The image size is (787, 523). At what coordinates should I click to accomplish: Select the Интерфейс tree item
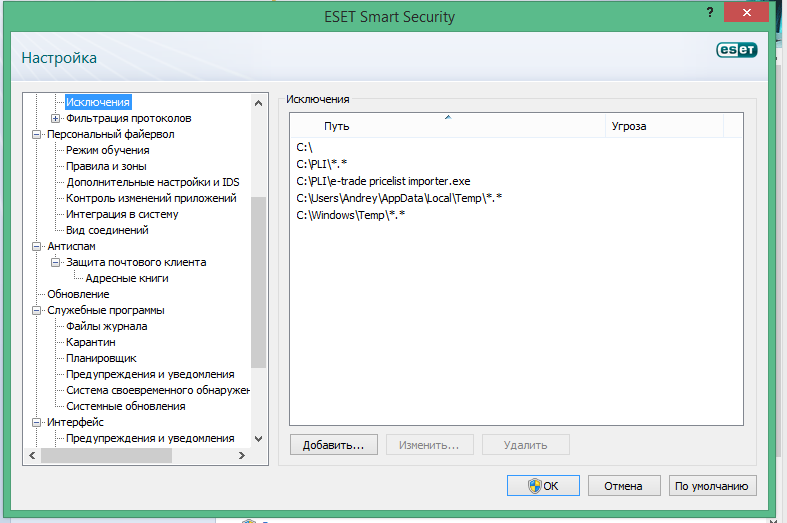pyautogui.click(x=75, y=423)
